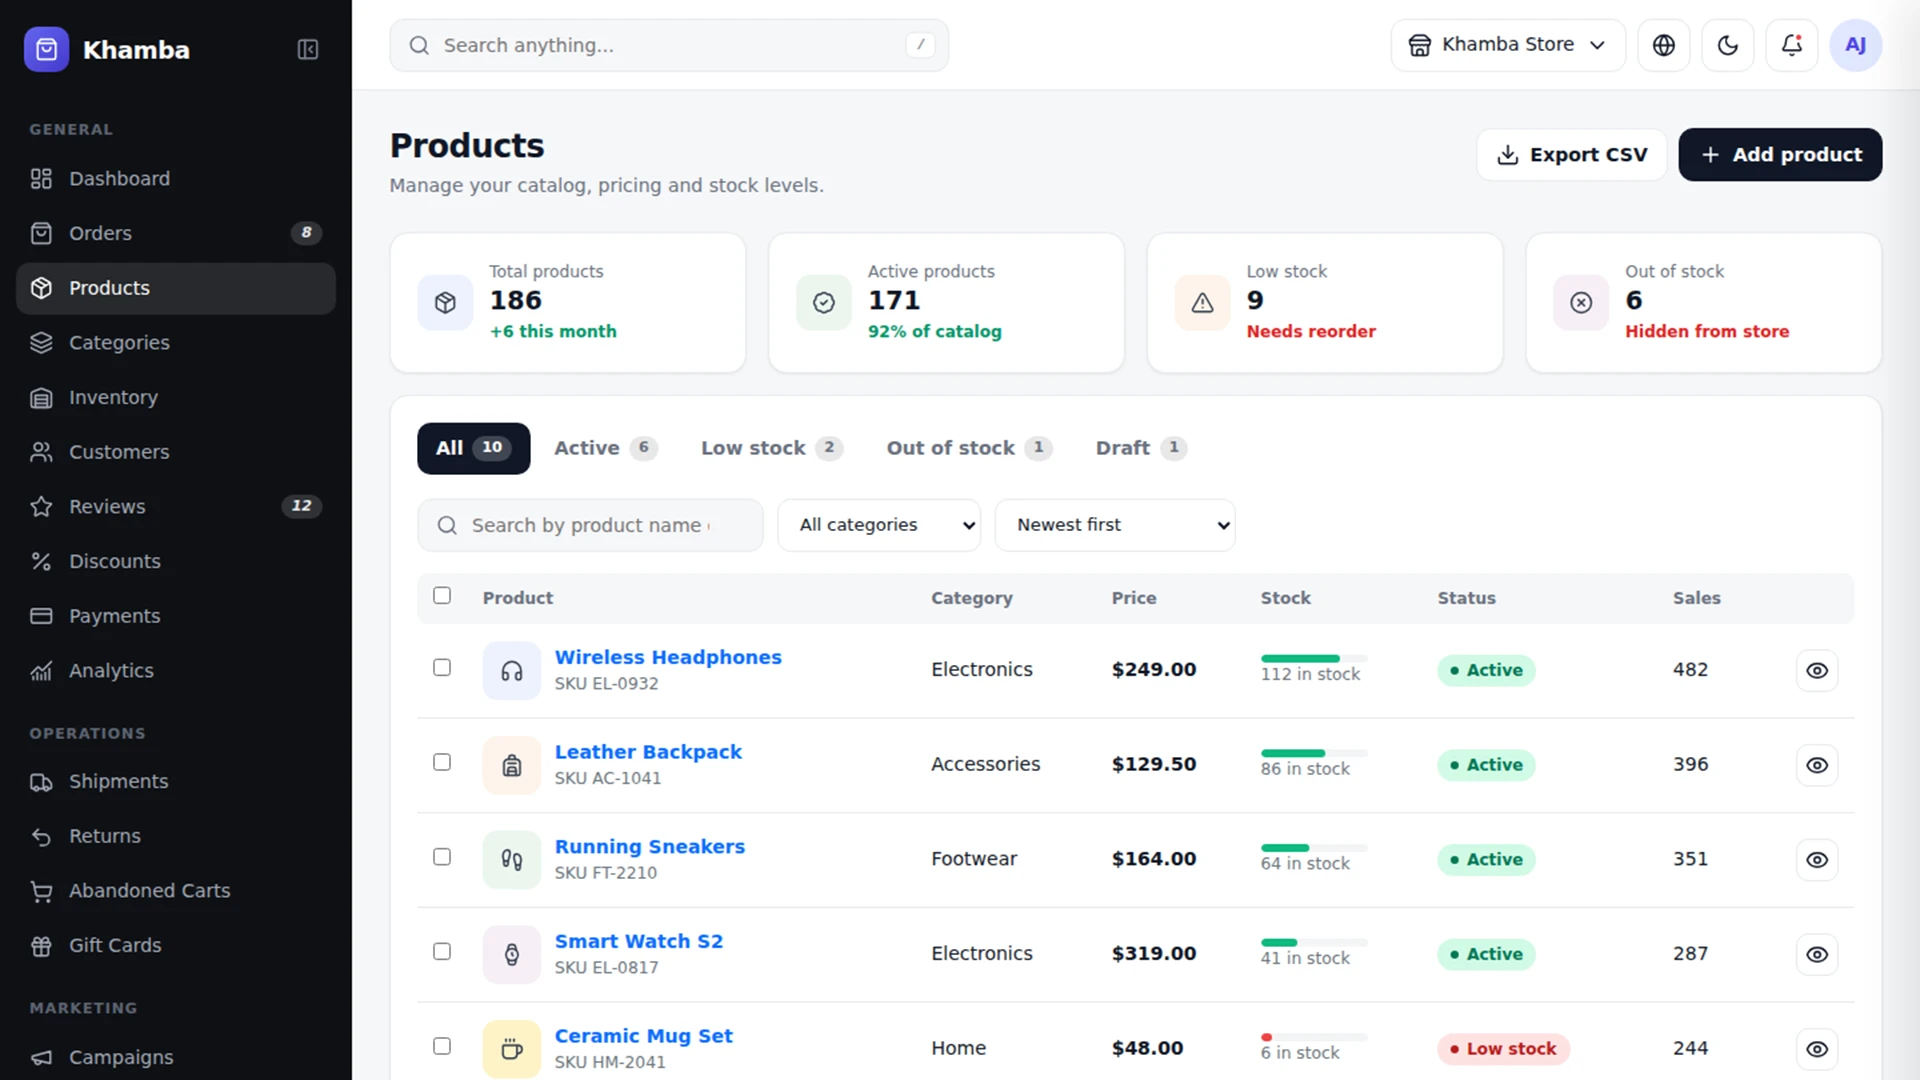View Wireless Headphones via eye icon
The image size is (1920, 1080).
click(x=1817, y=670)
